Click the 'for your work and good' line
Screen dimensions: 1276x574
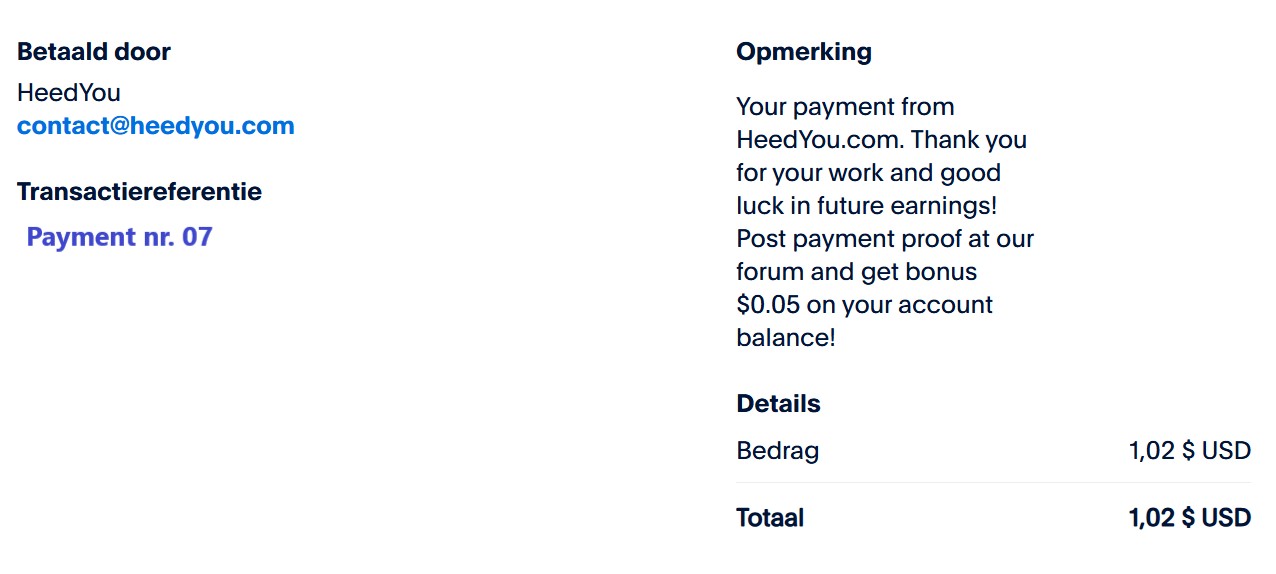tap(868, 173)
